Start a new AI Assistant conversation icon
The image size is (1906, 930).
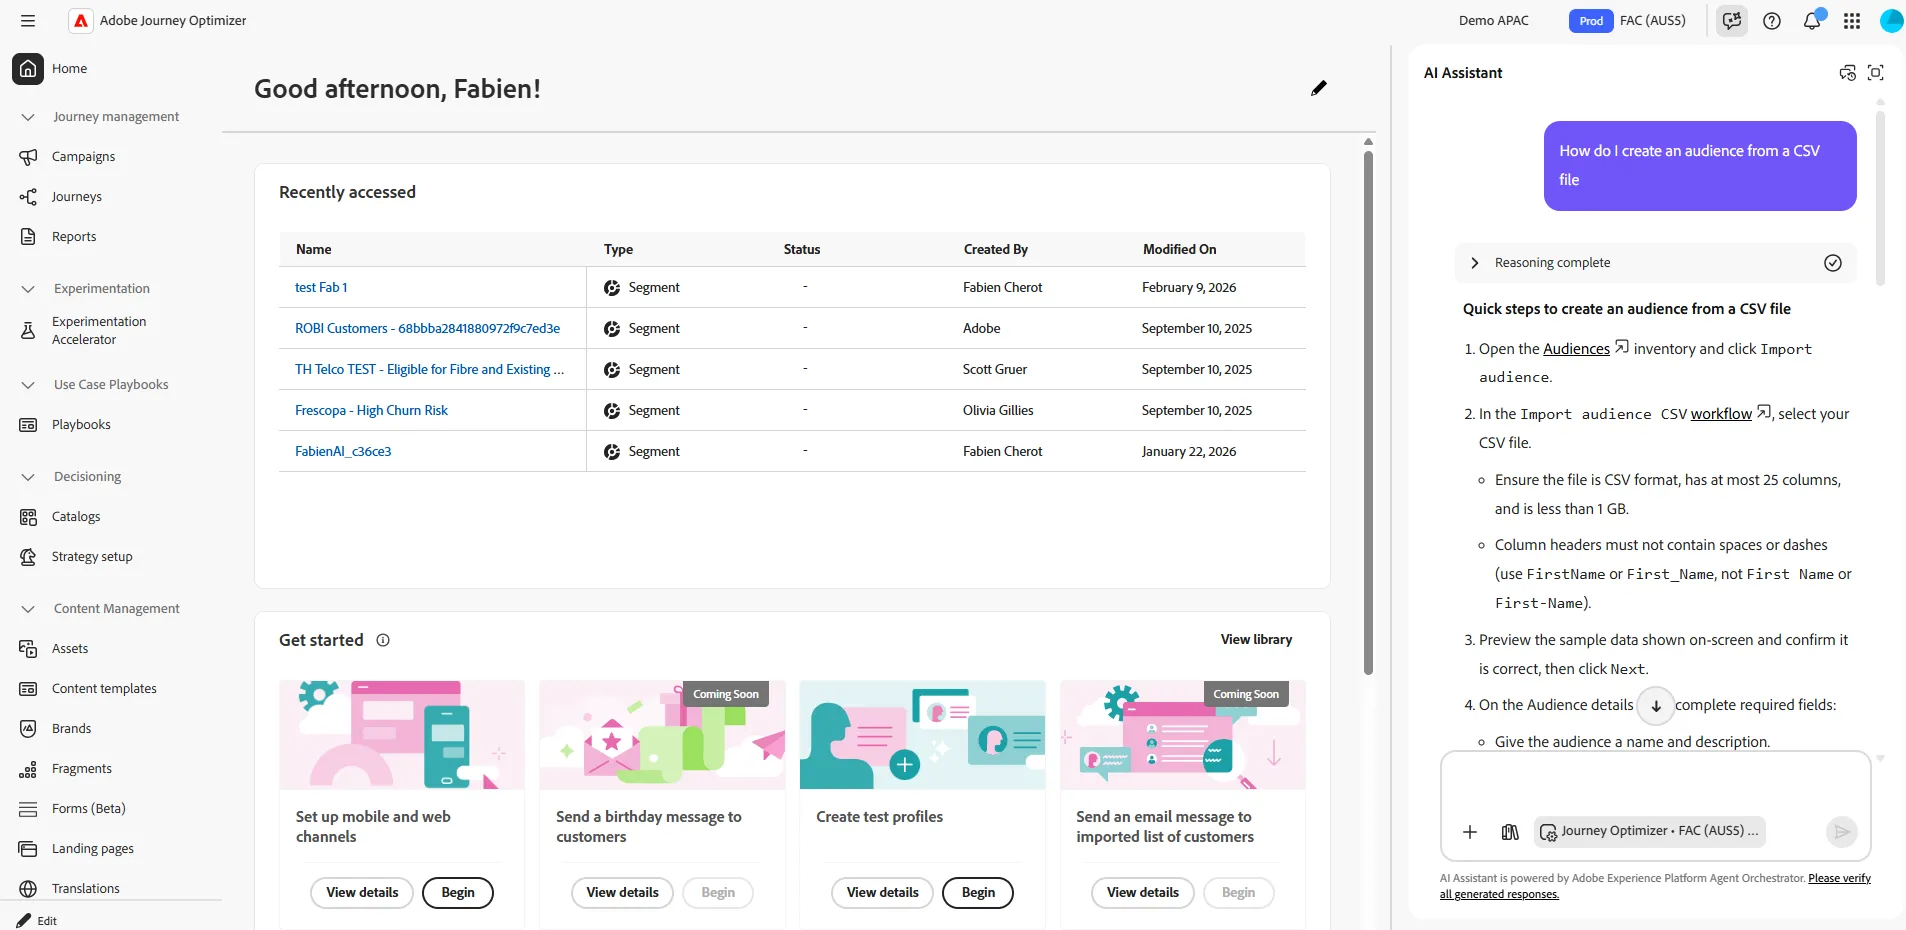click(x=1847, y=73)
